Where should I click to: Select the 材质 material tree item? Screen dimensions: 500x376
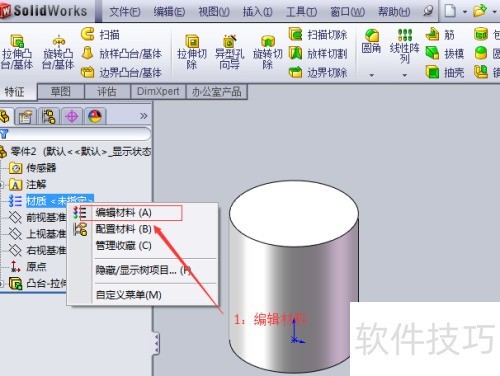coord(51,201)
